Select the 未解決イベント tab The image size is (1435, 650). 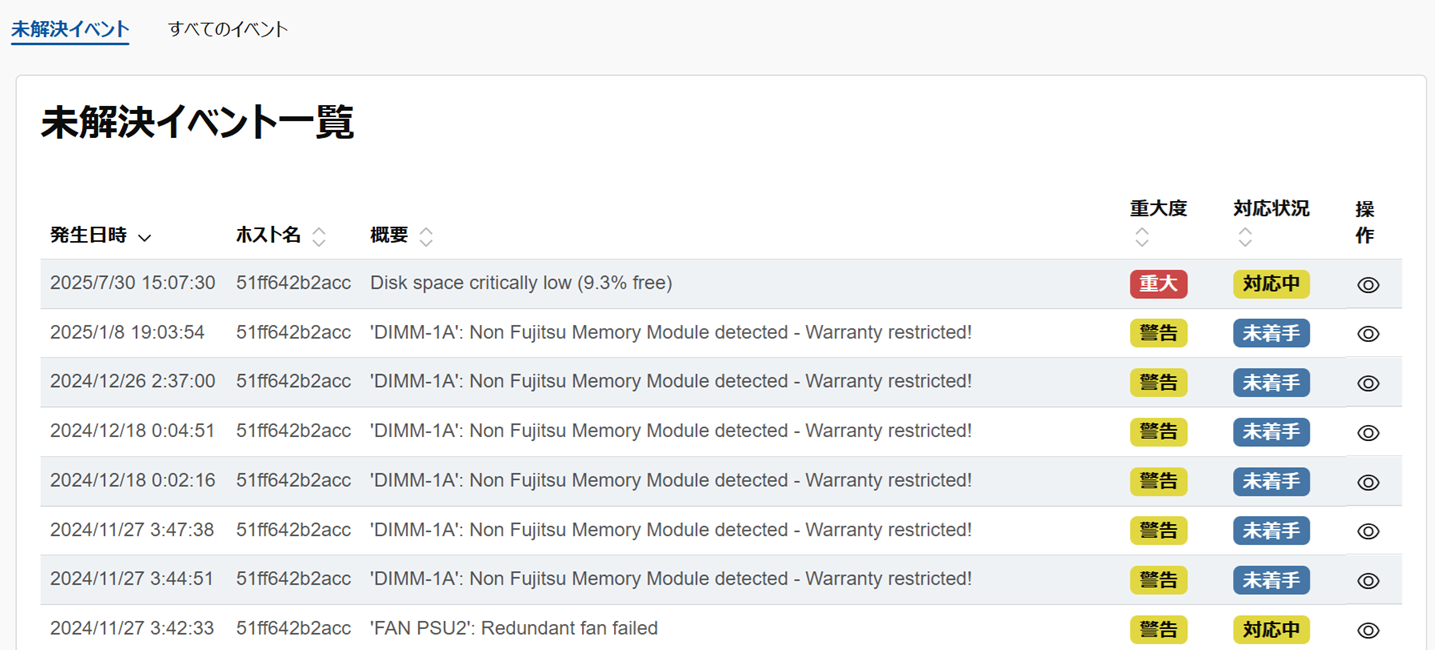(70, 29)
